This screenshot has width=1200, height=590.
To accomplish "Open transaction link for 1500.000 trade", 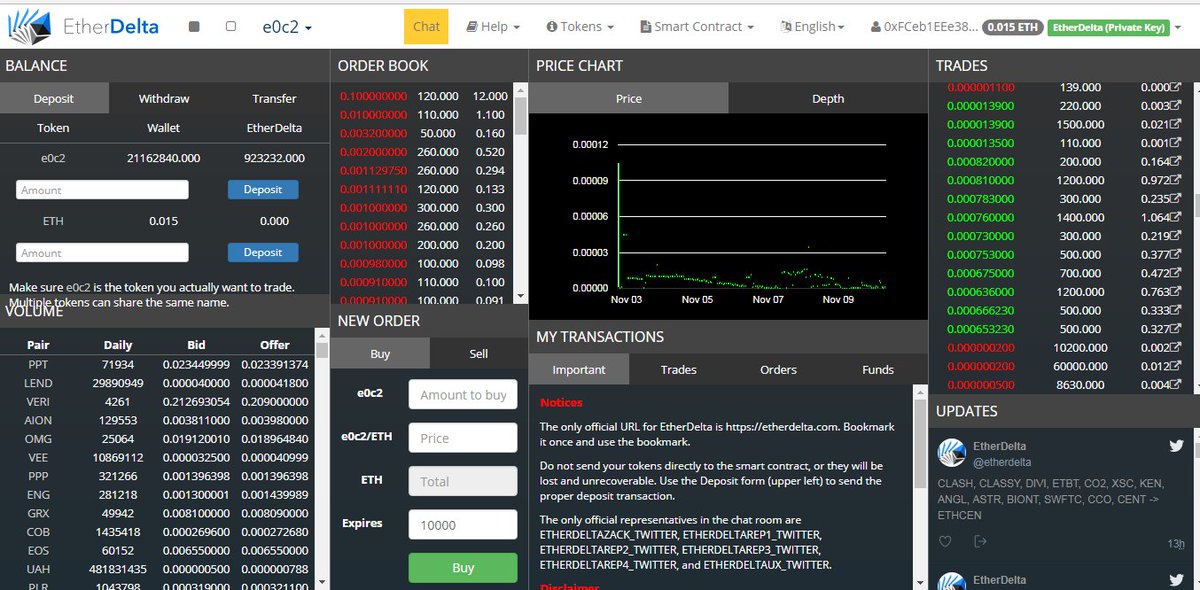I will pyautogui.click(x=1176, y=124).
